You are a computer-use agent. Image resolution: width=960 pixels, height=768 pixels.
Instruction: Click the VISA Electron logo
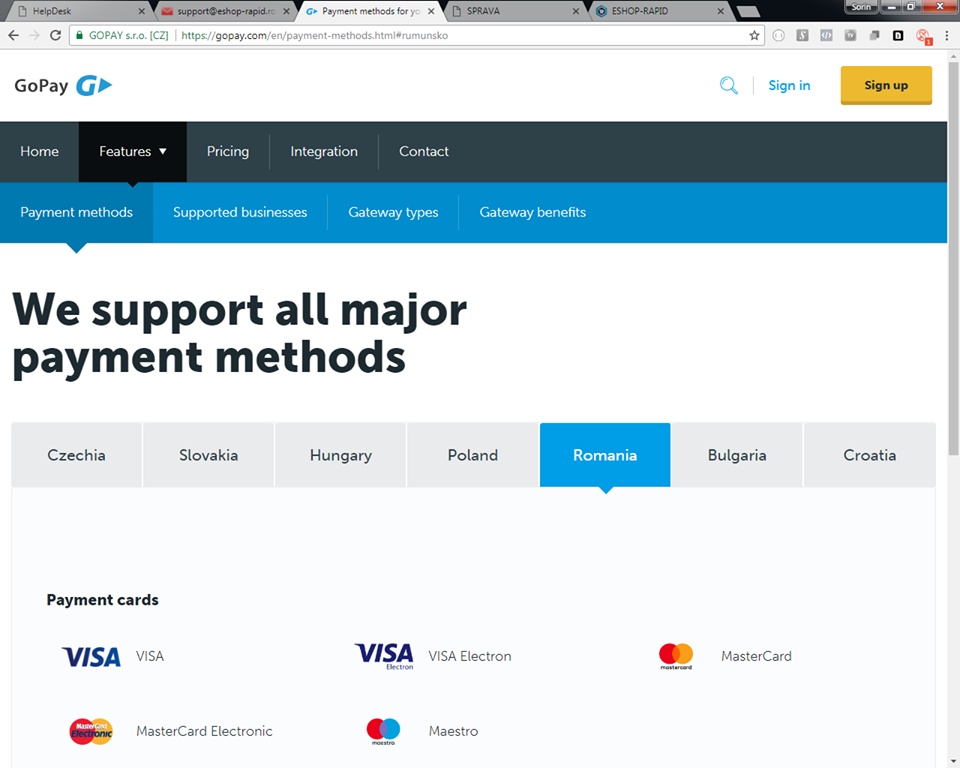(x=384, y=656)
